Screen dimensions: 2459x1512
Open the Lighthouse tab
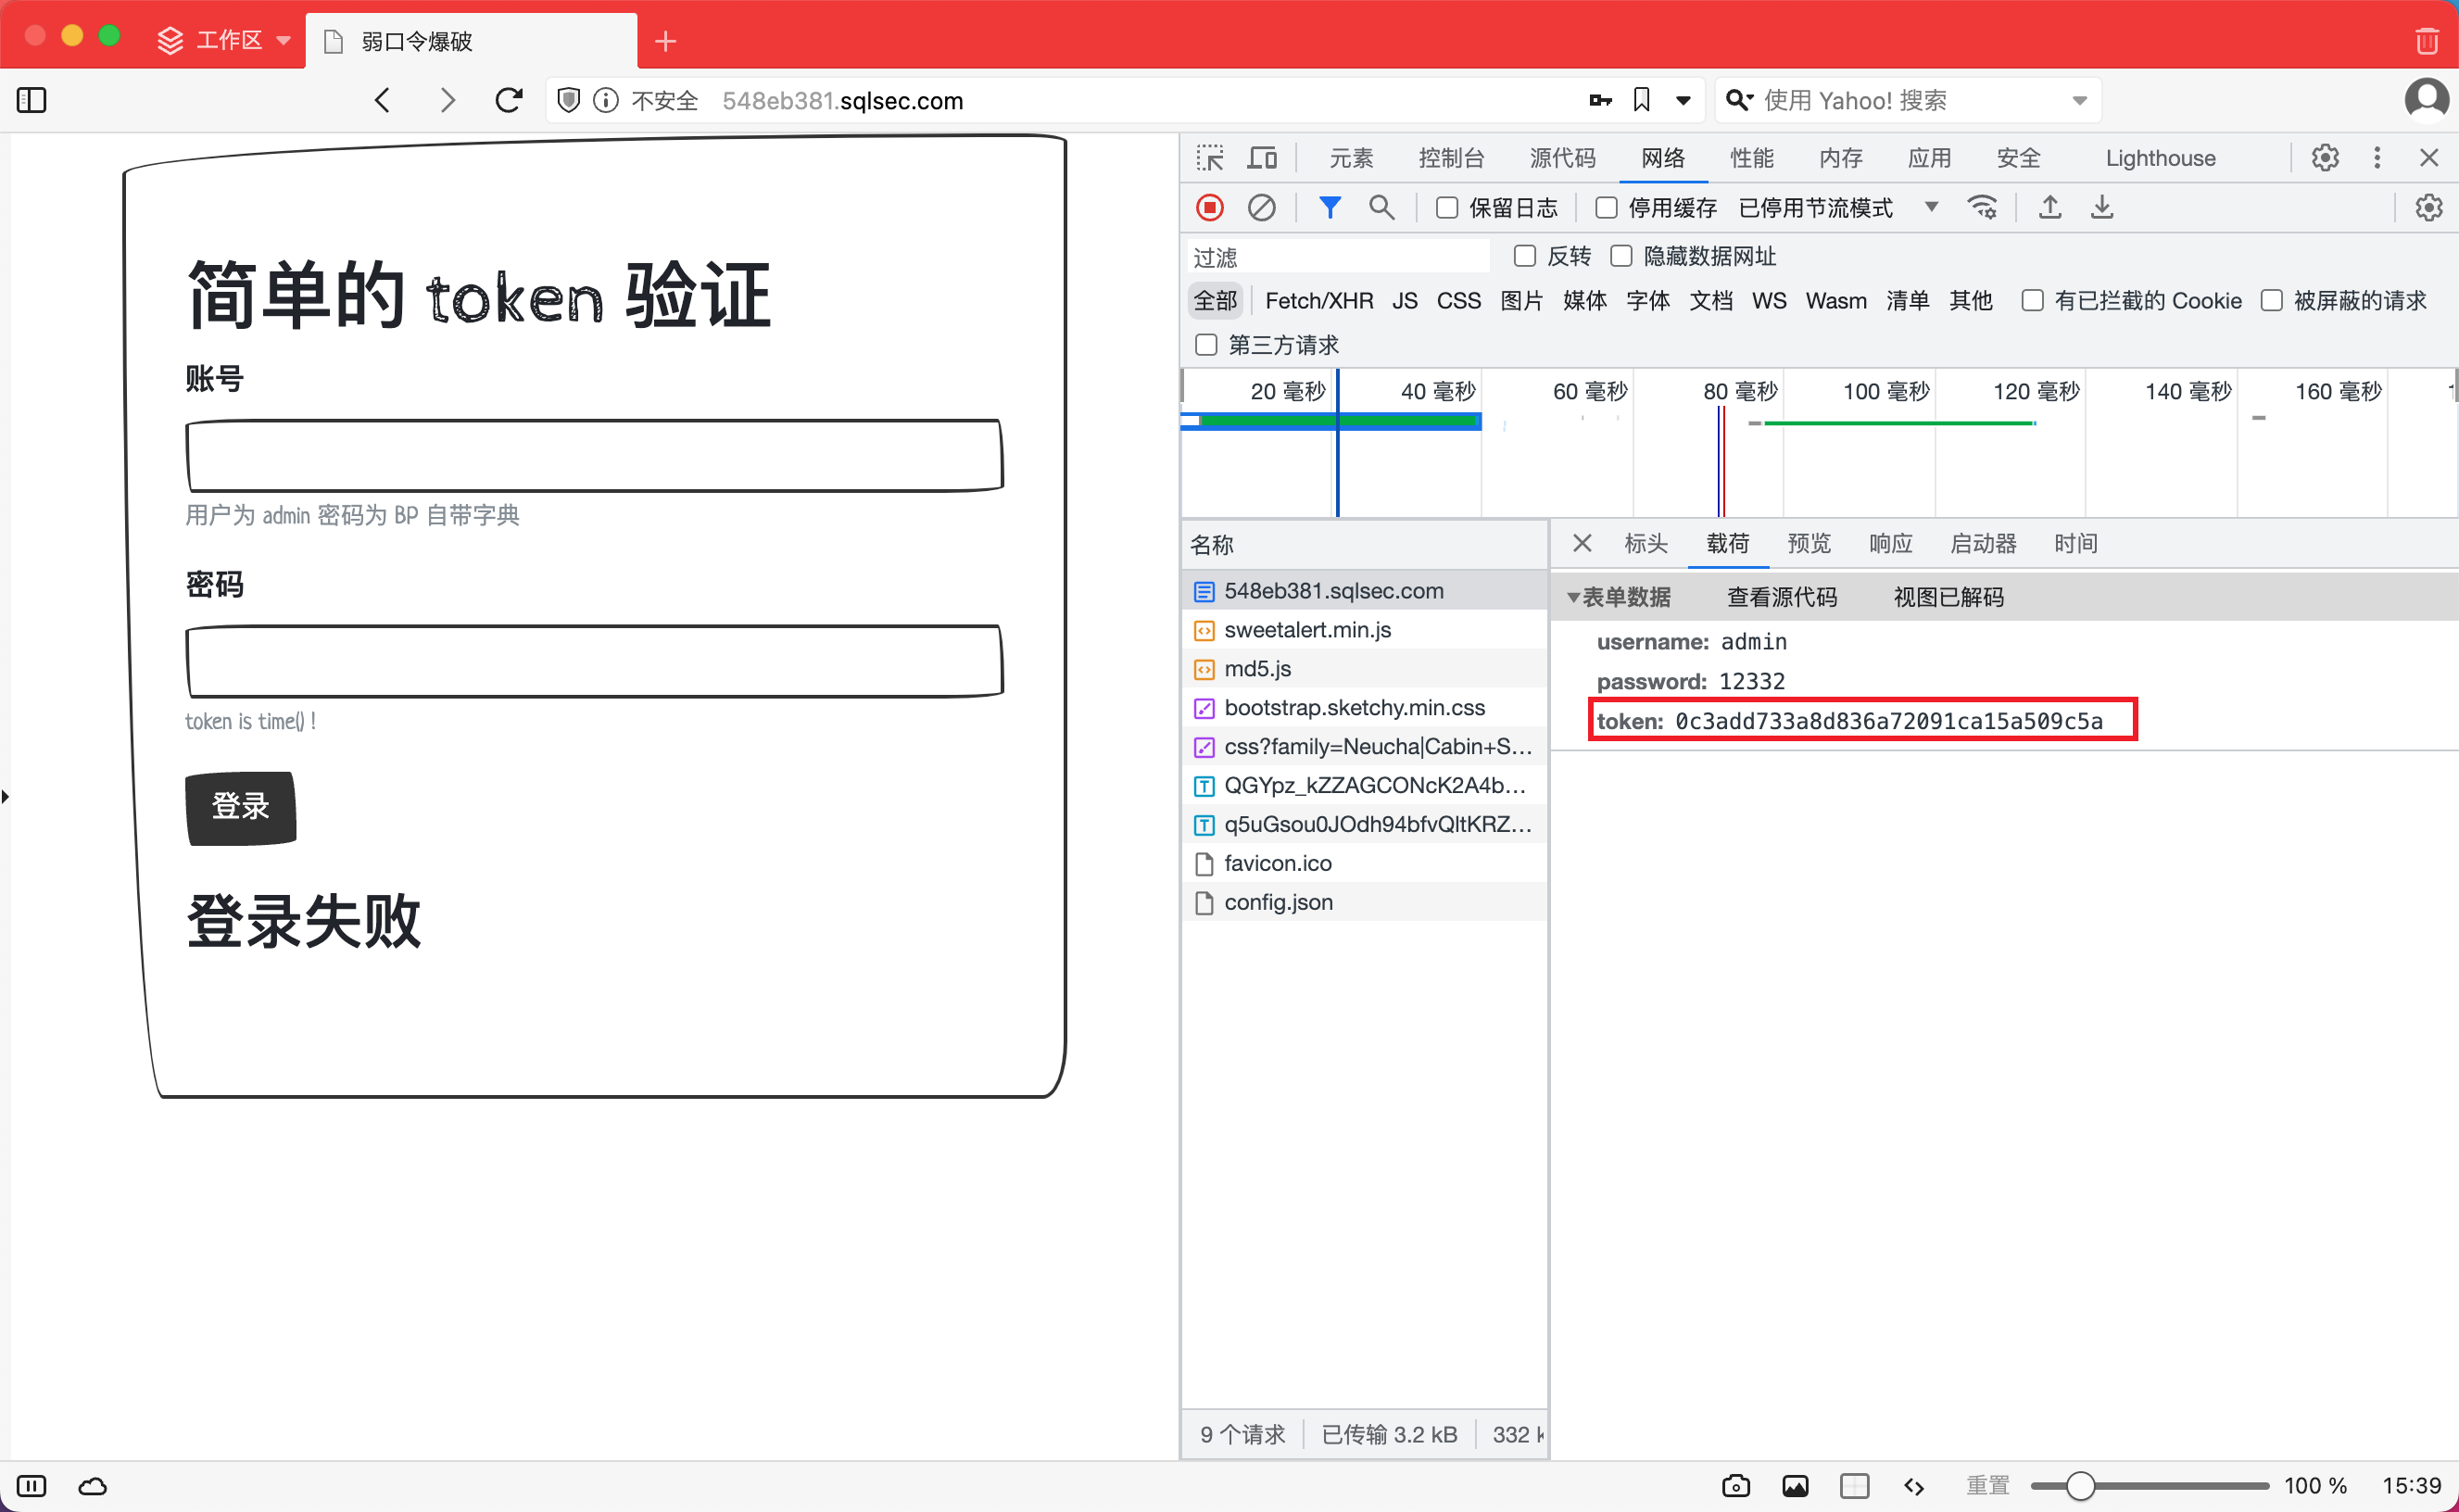[x=2160, y=158]
